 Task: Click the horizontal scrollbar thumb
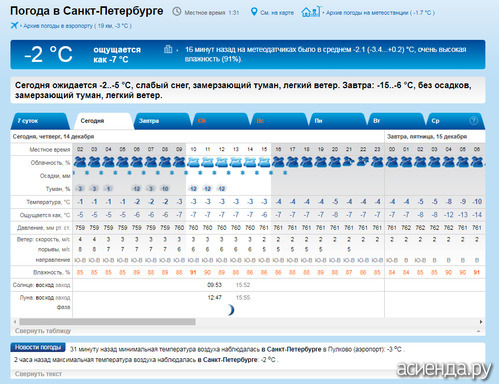pyautogui.click(x=107, y=322)
